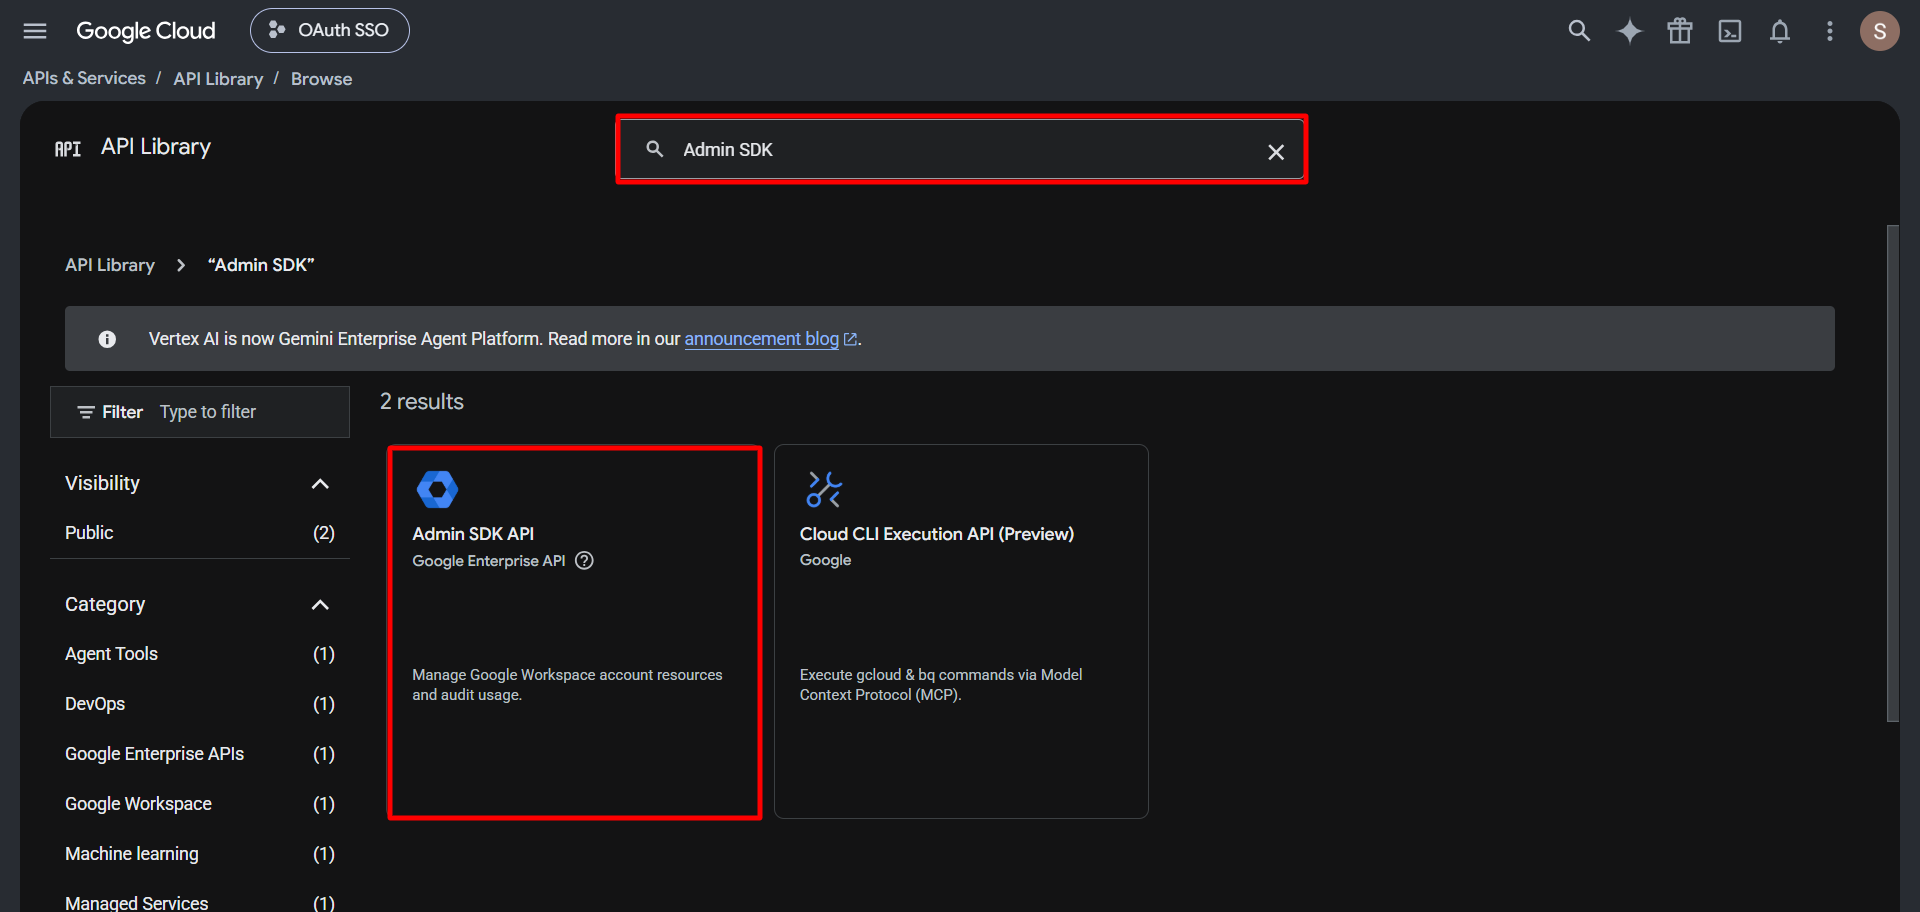Filter by Agent Tools category
The height and width of the screenshot is (912, 1920).
(200, 654)
